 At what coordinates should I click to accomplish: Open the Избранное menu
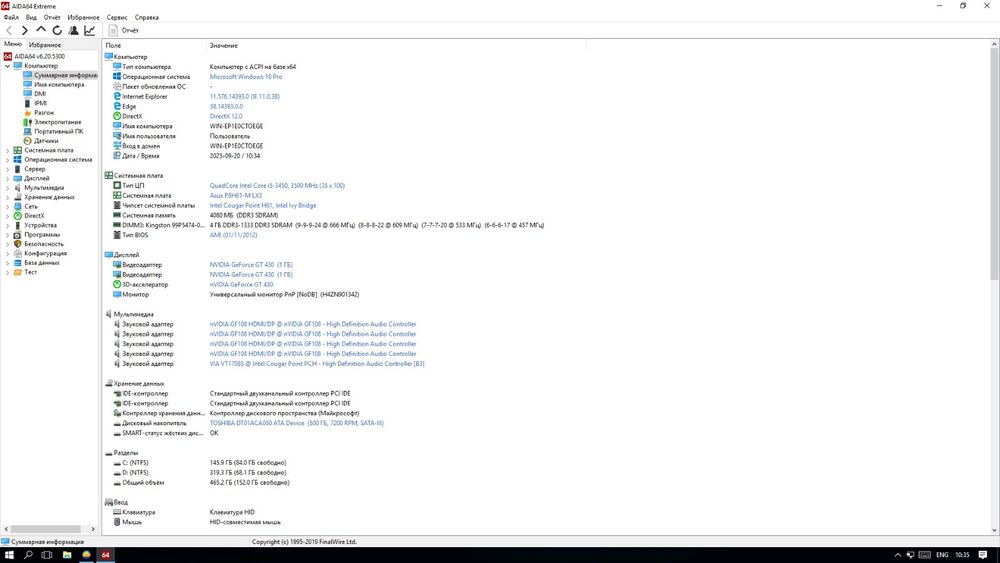pos(84,17)
